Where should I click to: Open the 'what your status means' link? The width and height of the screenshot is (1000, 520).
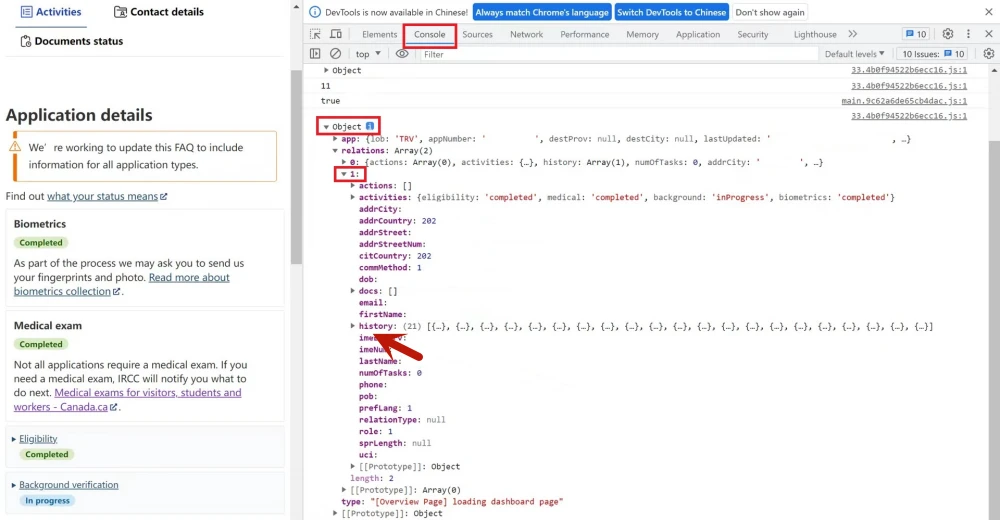[x=107, y=196]
